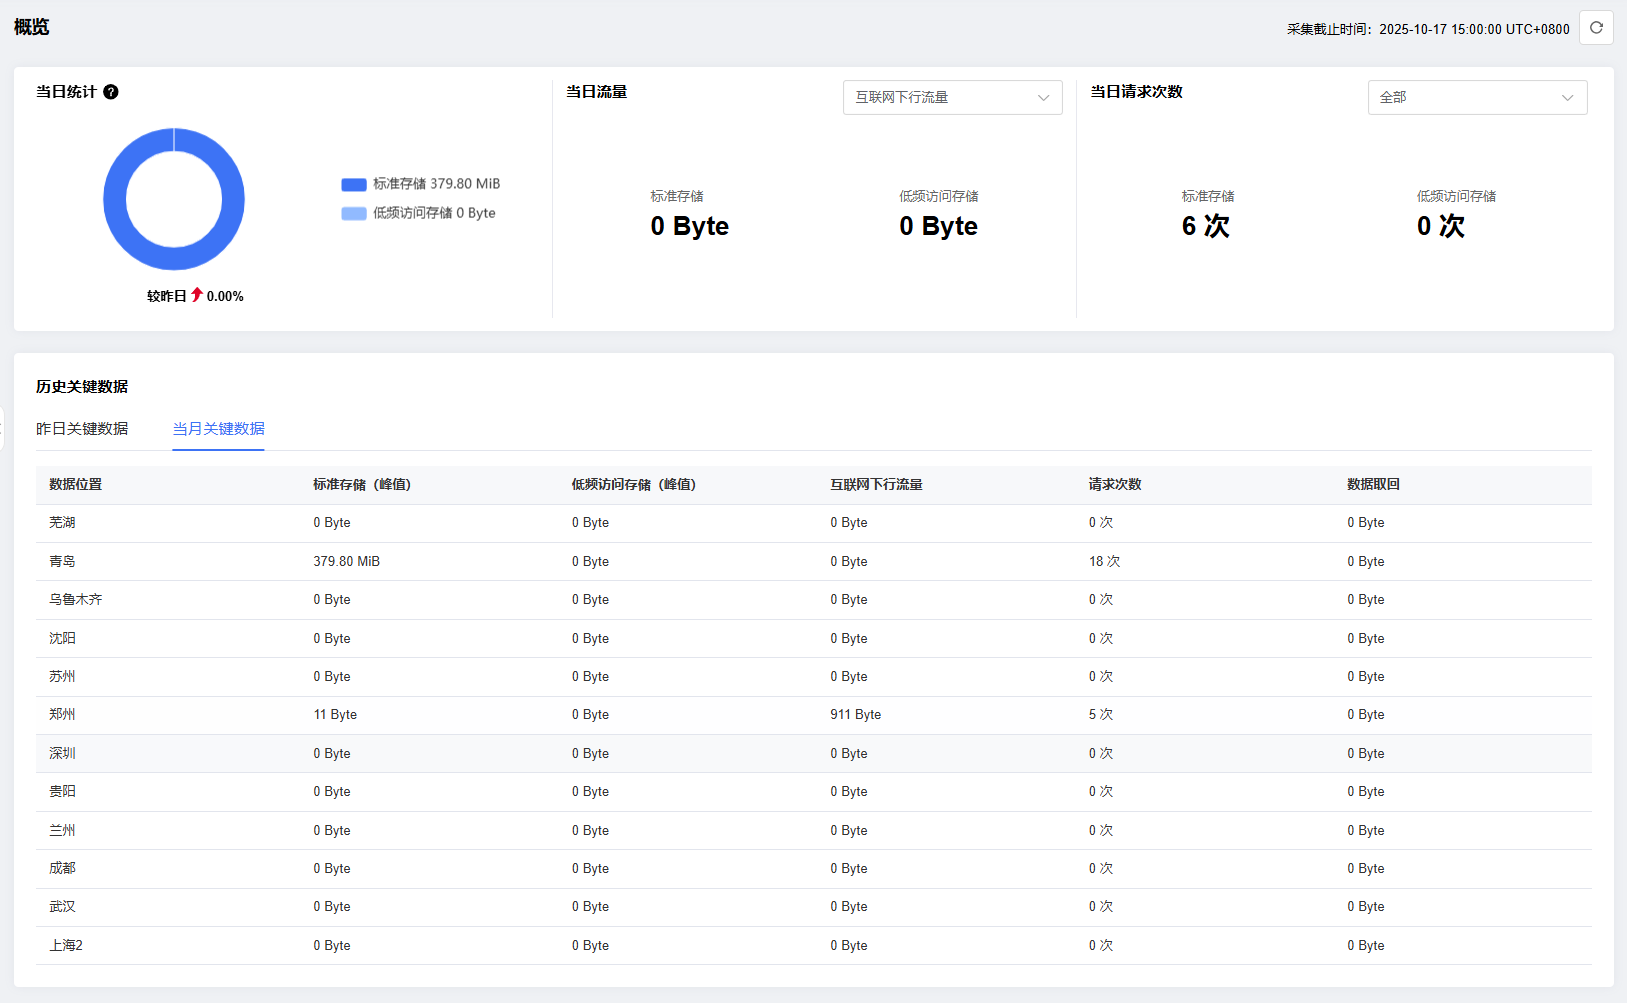Image resolution: width=1627 pixels, height=1003 pixels.
Task: Click the blue donut chart ring
Action: point(112,200)
